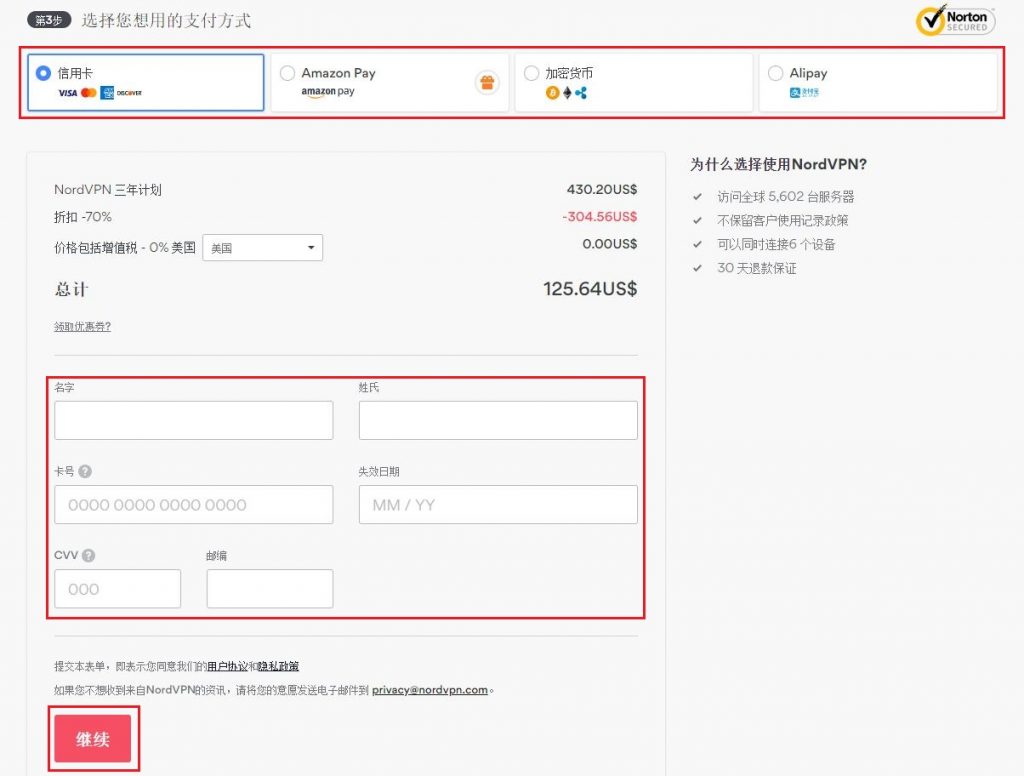The image size is (1024, 776).
Task: Click the orange gift icon in Amazon Pay
Action: 487,82
